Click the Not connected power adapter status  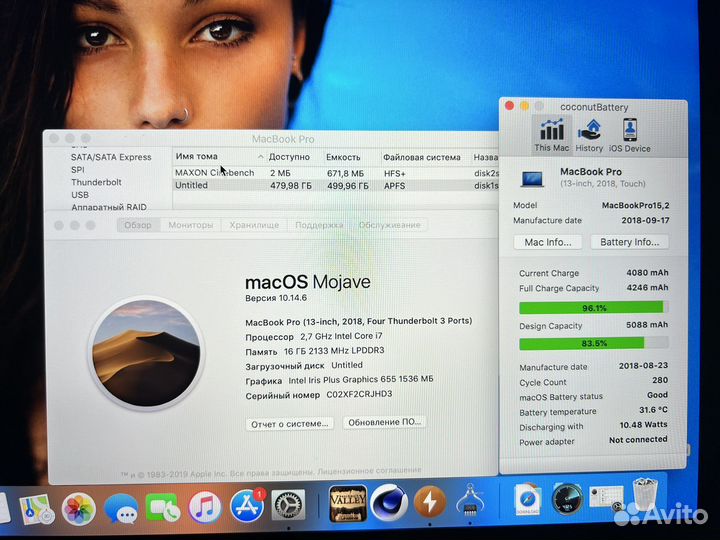click(638, 439)
